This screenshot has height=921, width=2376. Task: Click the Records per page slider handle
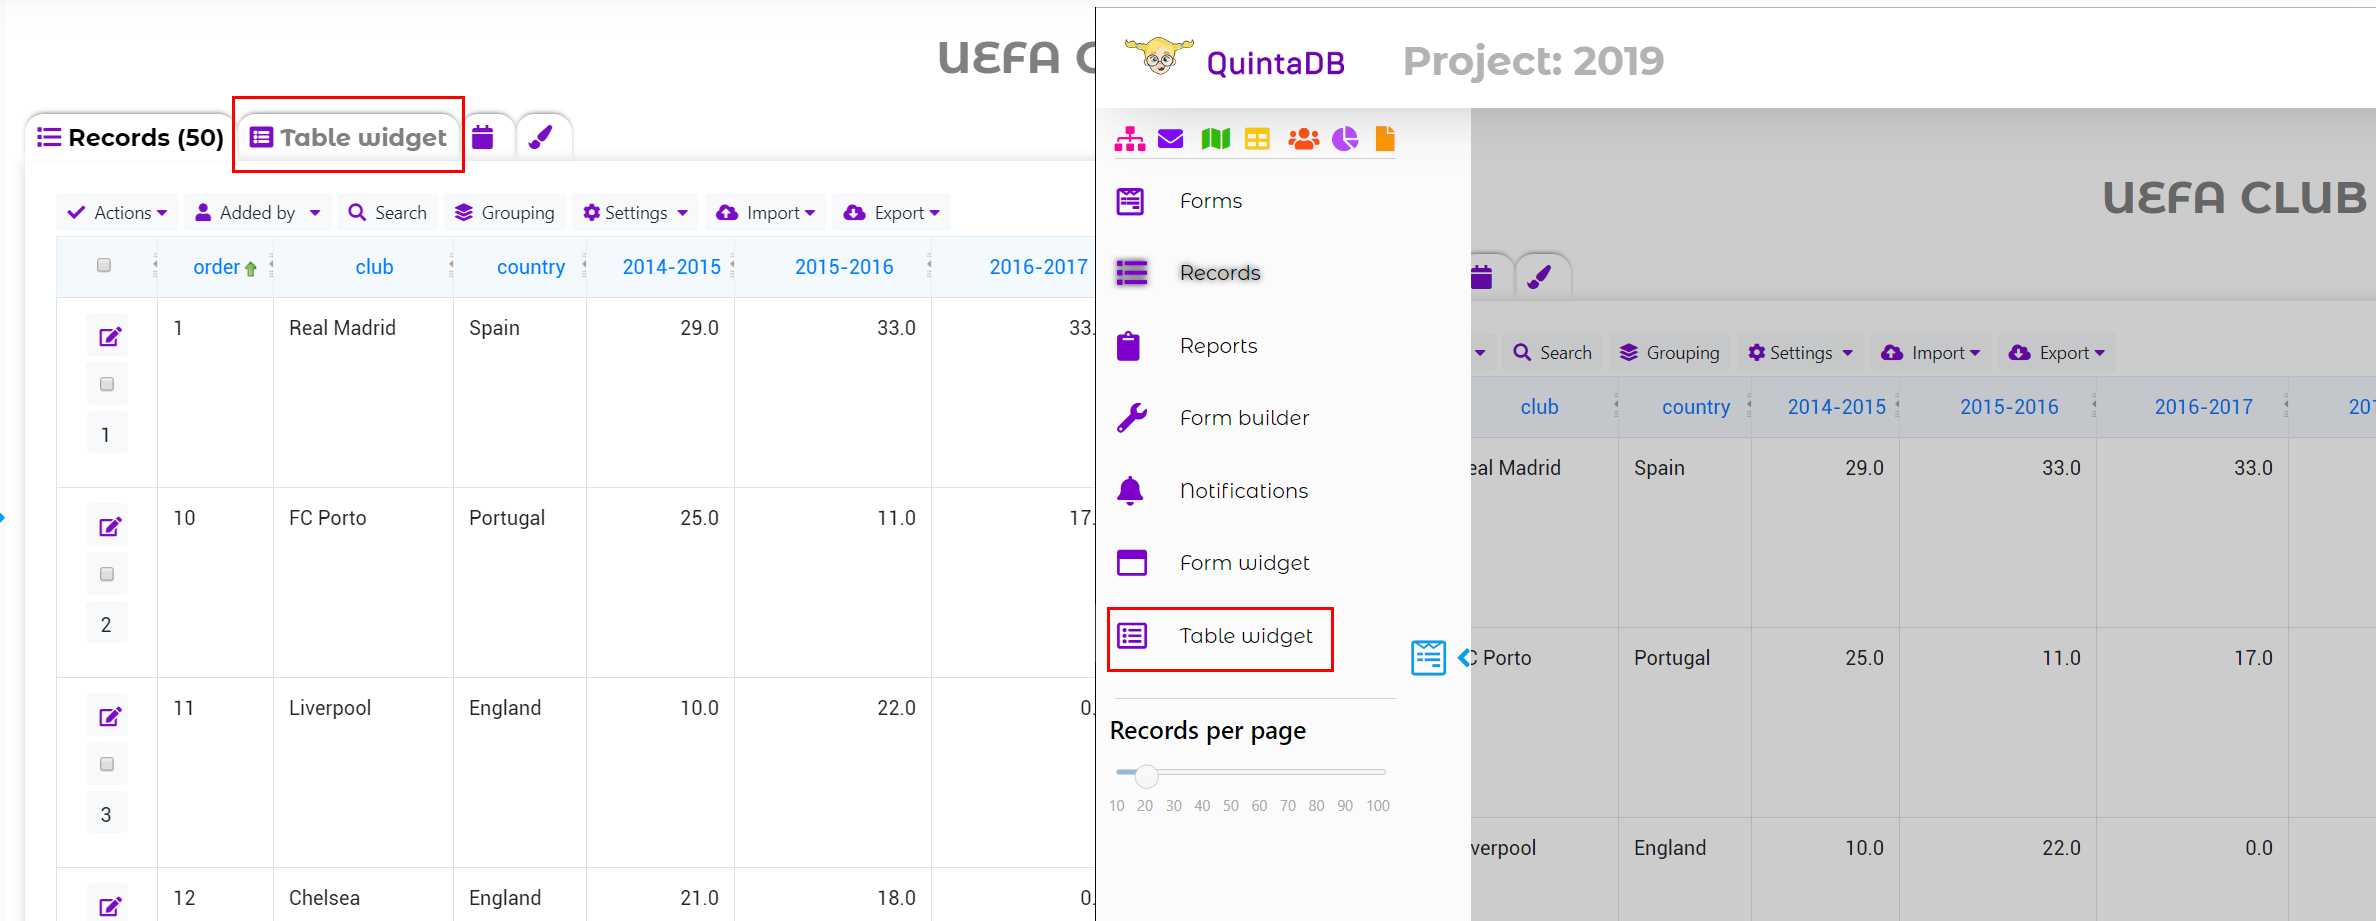pyautogui.click(x=1146, y=775)
